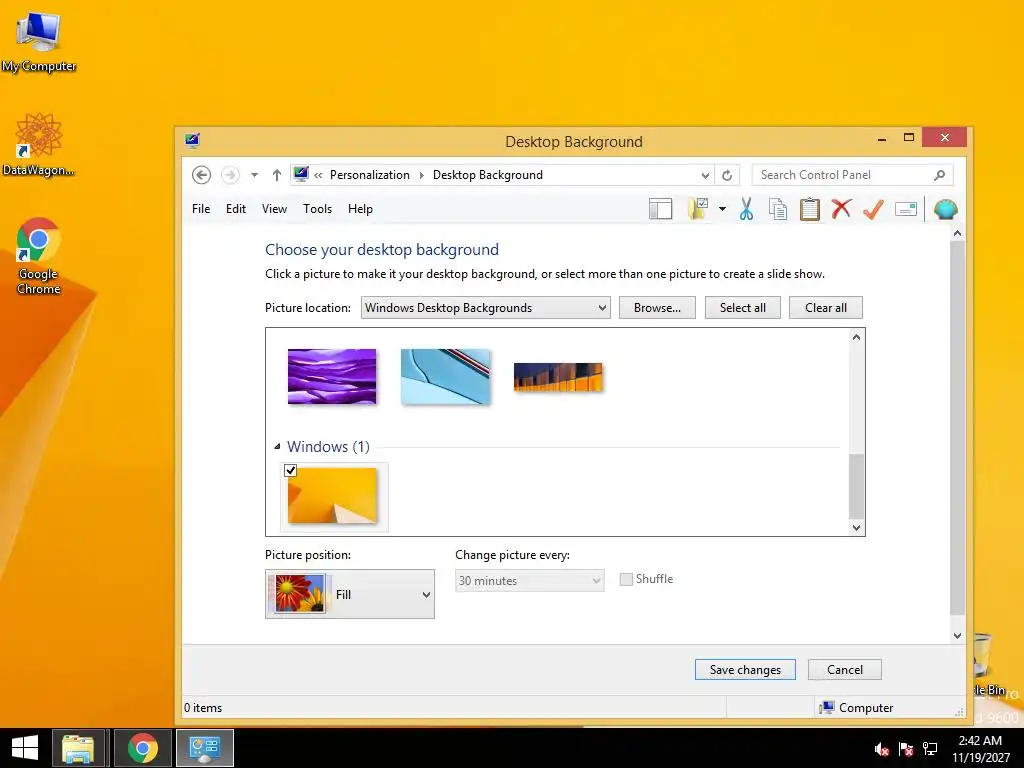Open the Start button
The image size is (1024, 768).
(x=25, y=748)
